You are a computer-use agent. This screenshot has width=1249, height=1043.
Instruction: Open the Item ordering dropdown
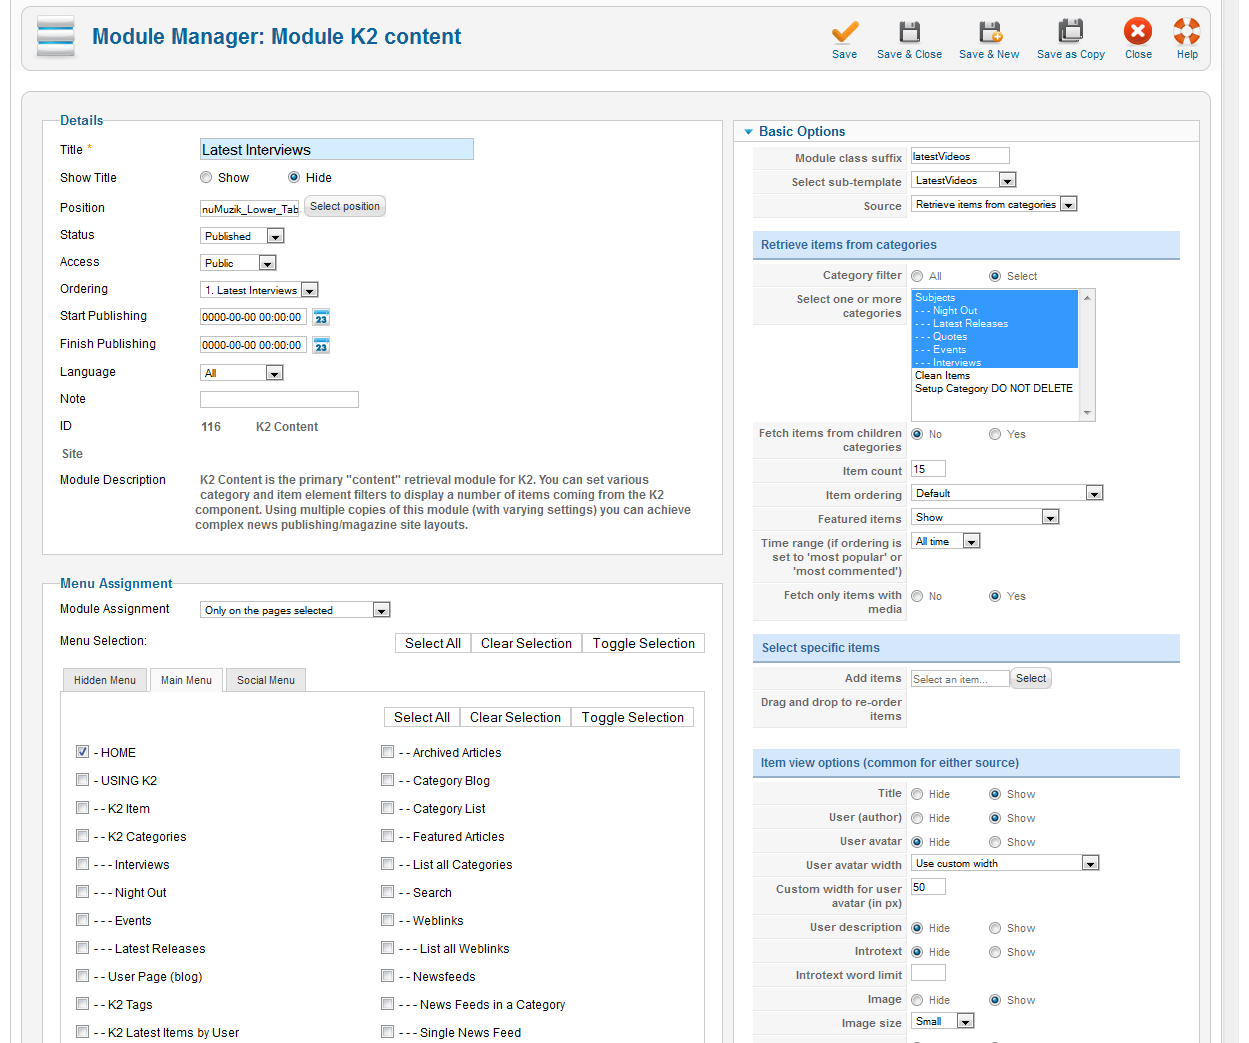(x=1007, y=493)
